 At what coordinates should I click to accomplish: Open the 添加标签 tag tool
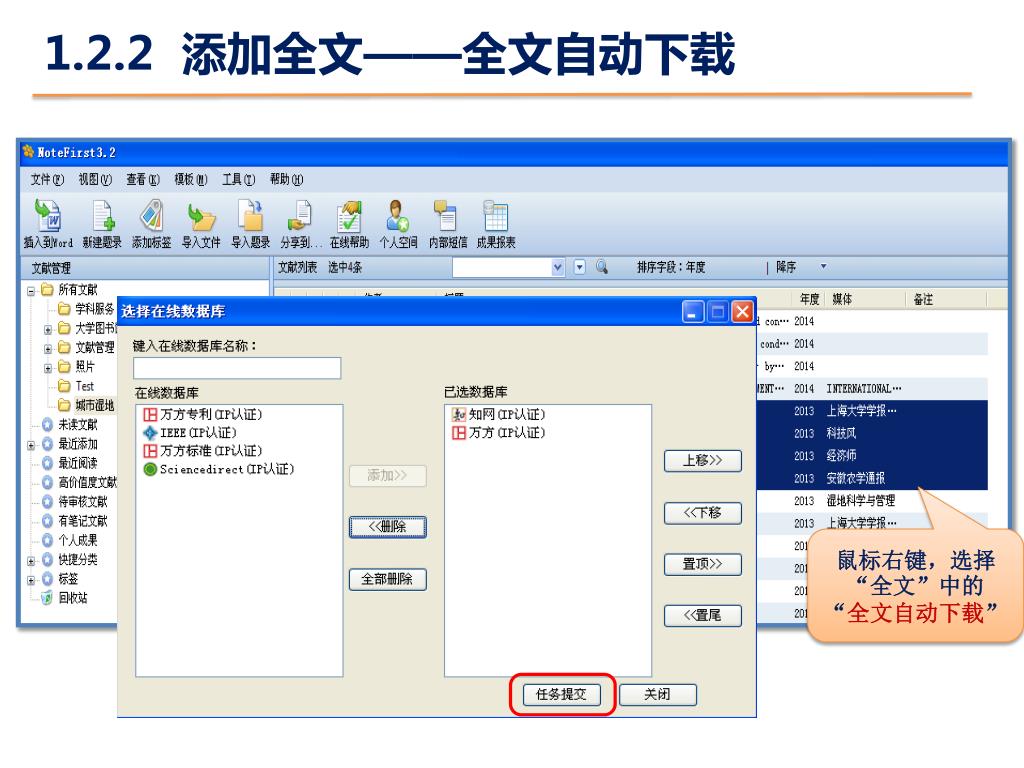(x=152, y=223)
